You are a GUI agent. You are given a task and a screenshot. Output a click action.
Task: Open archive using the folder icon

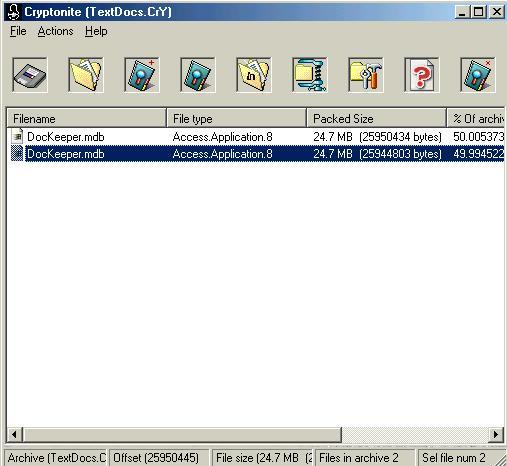(86, 75)
